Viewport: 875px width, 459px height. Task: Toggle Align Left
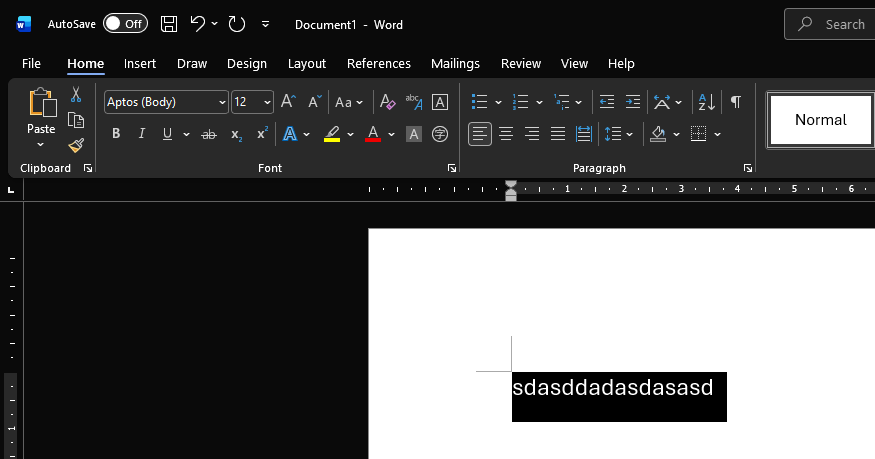click(480, 134)
